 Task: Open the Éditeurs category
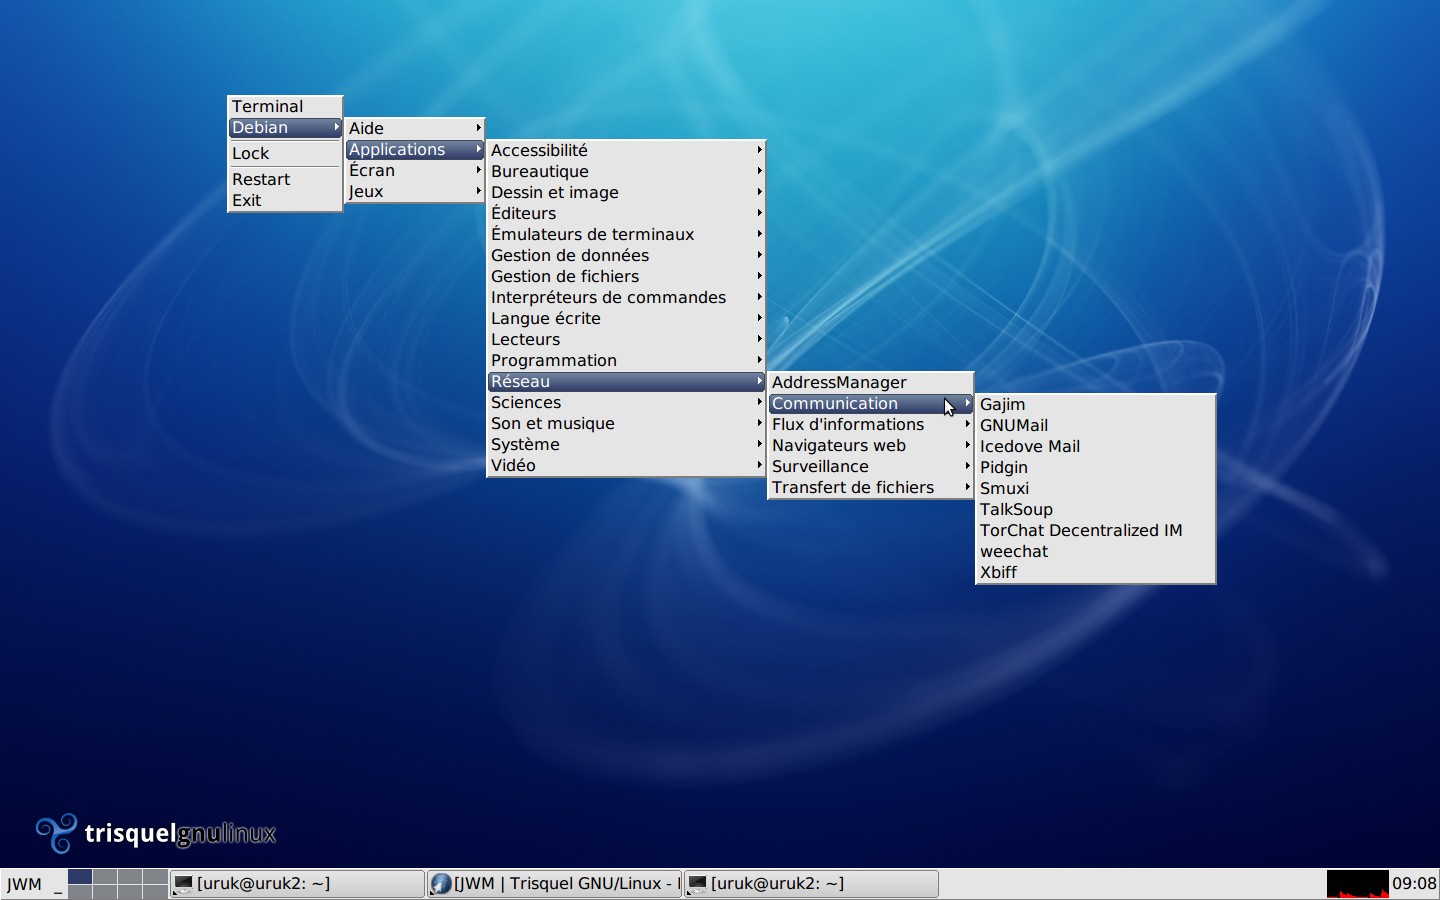tap(626, 213)
